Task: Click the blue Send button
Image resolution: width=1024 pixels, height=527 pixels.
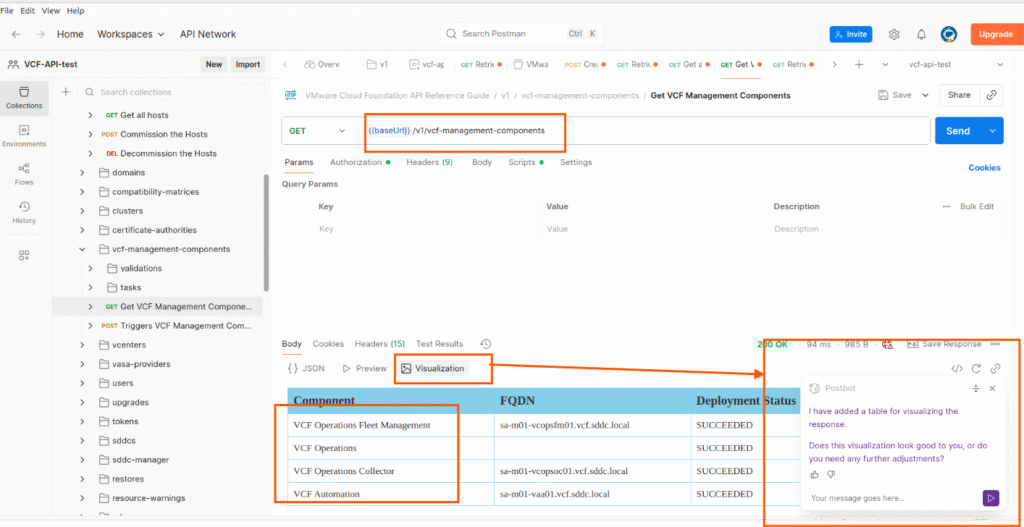Action: 957,131
